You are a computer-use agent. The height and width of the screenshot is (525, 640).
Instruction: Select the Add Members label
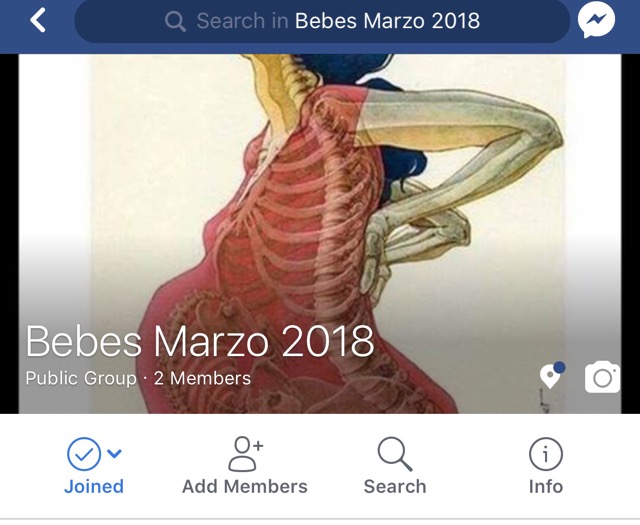point(245,487)
